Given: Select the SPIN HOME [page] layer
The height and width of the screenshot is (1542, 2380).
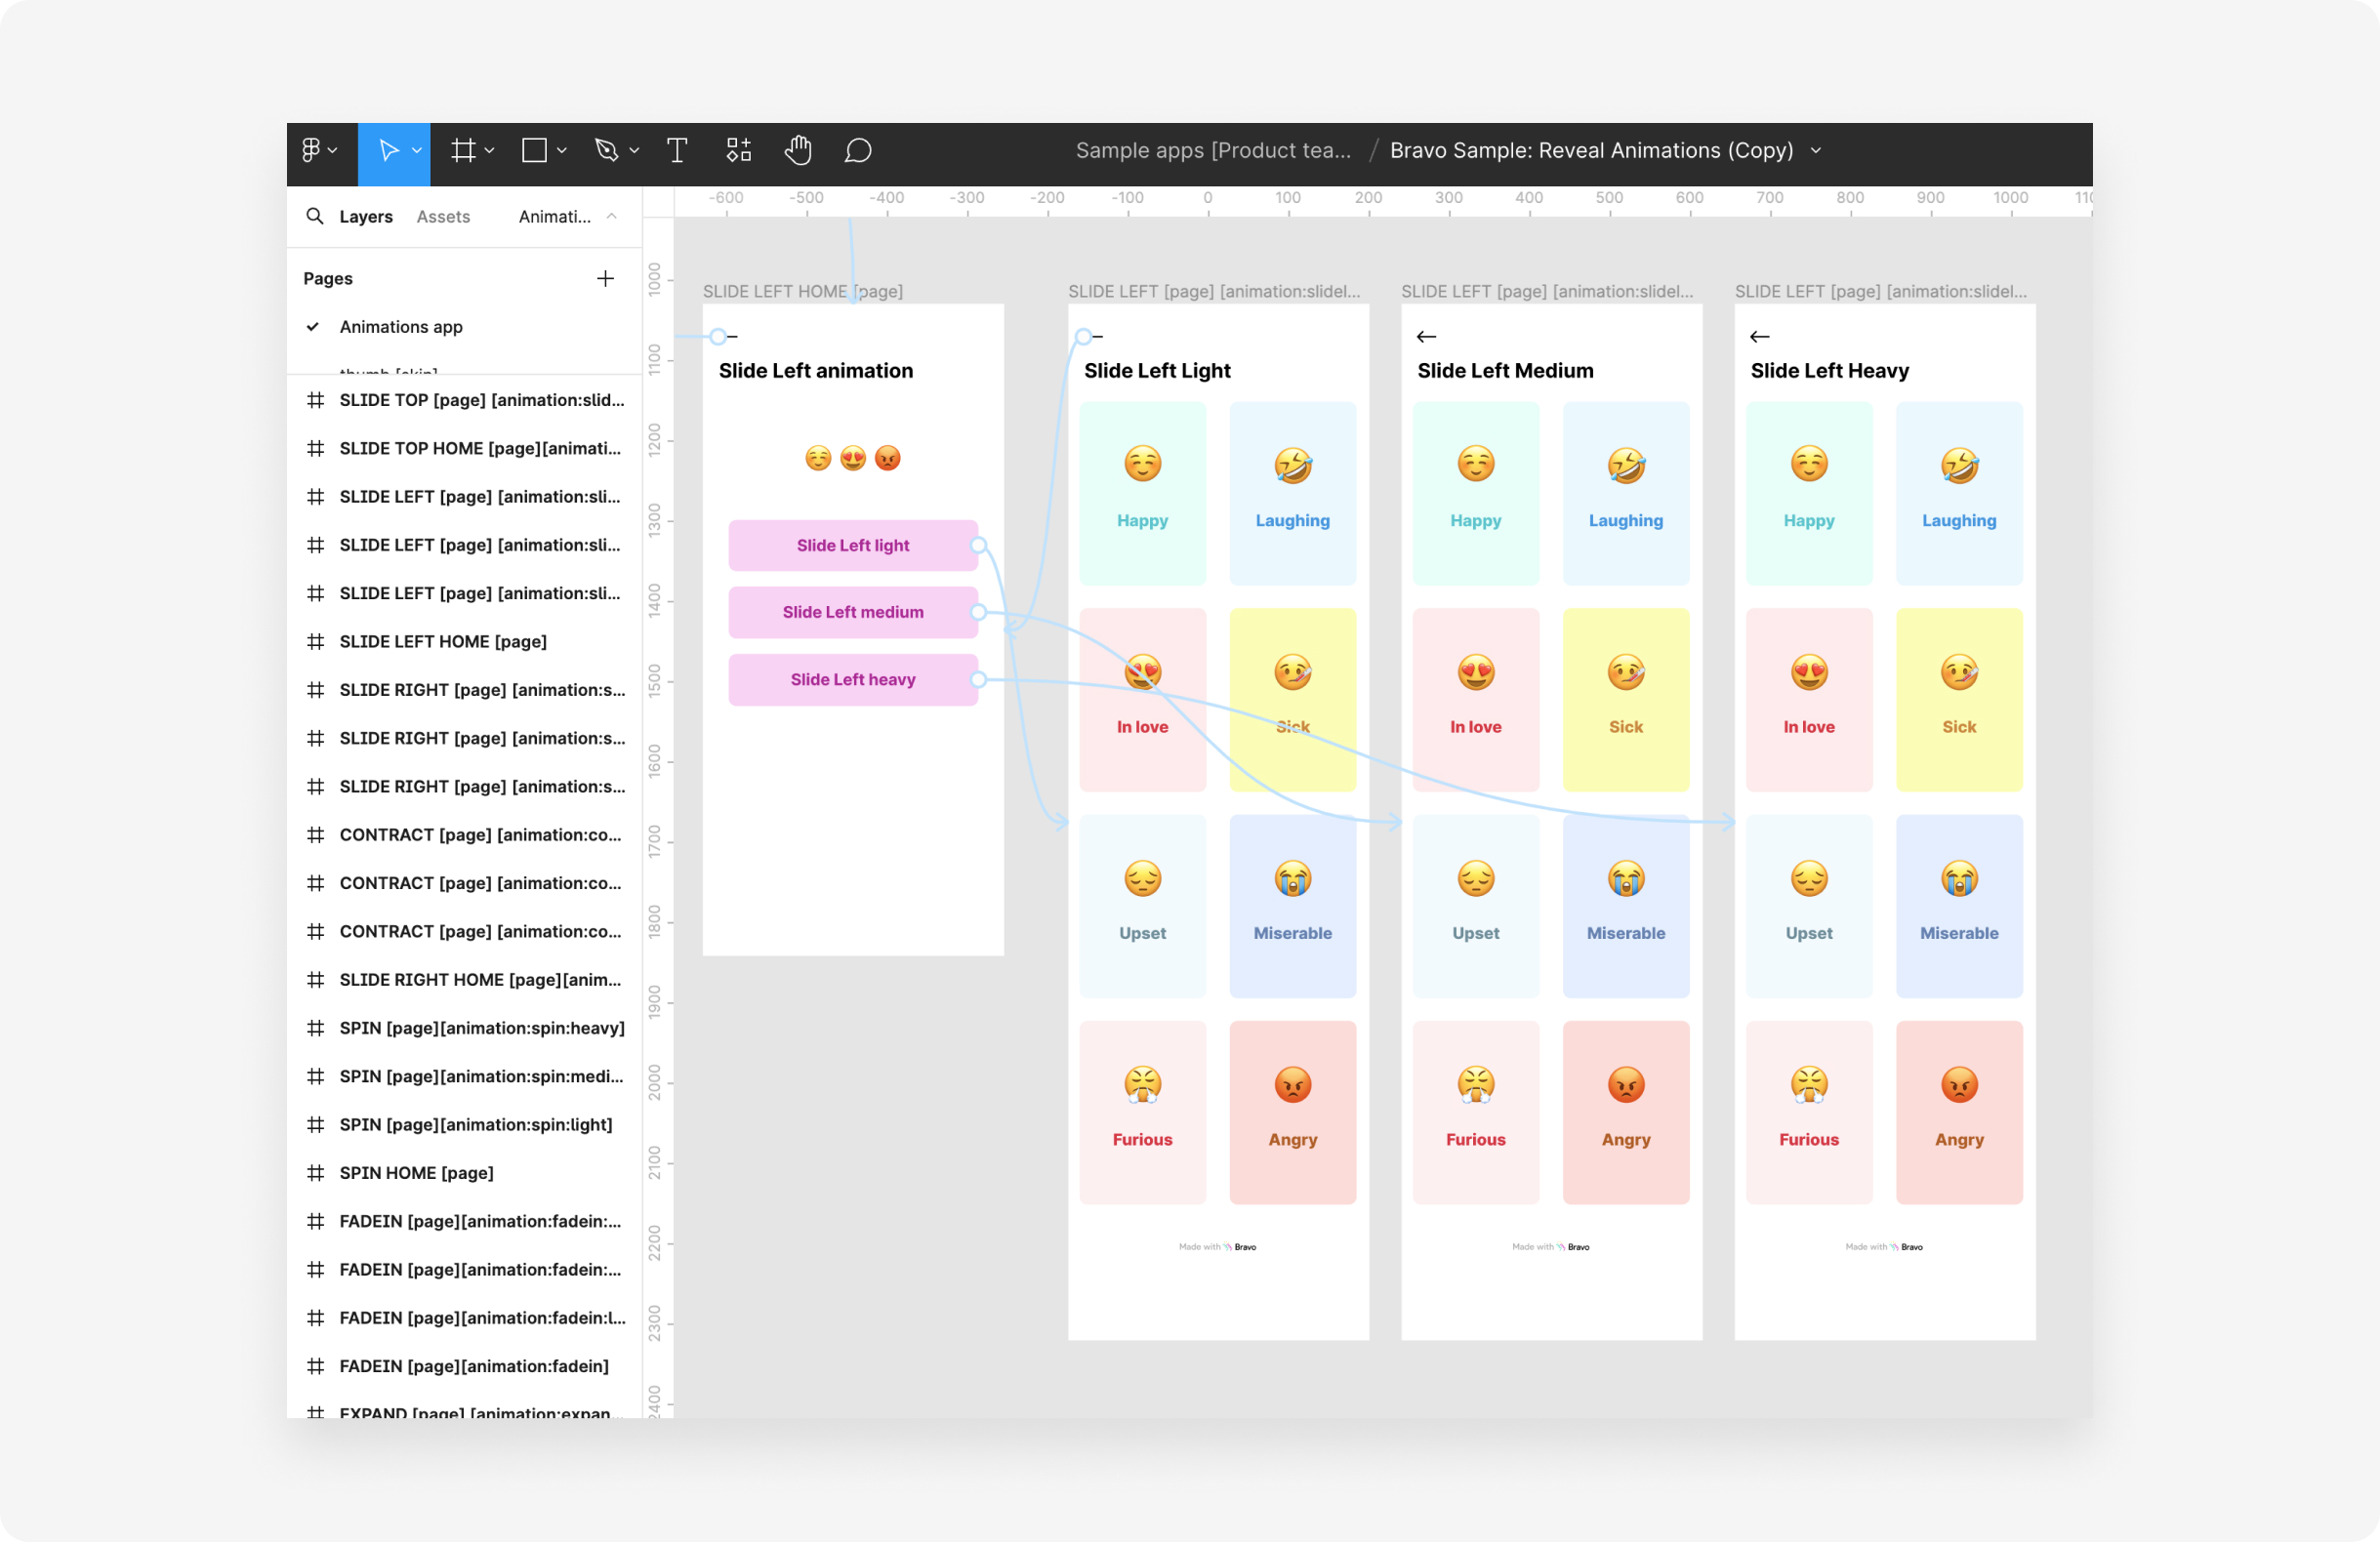Looking at the screenshot, I should [416, 1172].
